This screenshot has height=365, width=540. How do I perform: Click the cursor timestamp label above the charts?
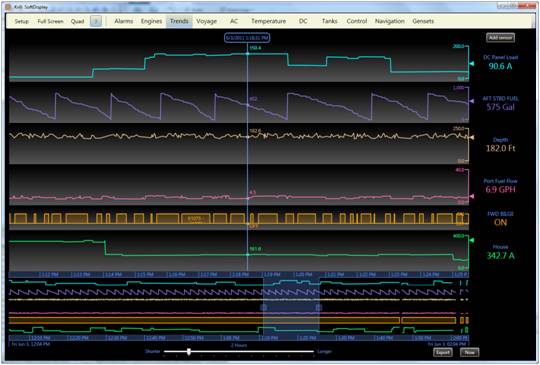(247, 38)
